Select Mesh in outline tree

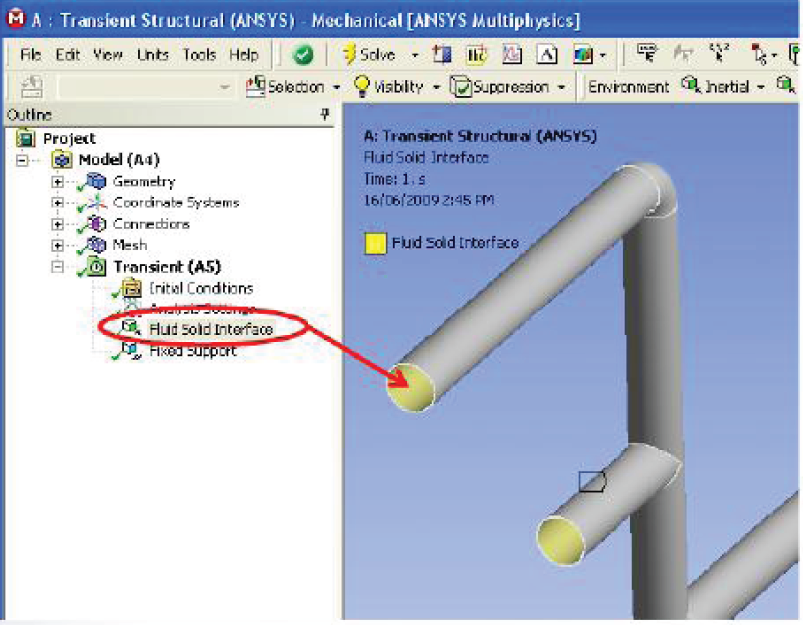coord(130,245)
